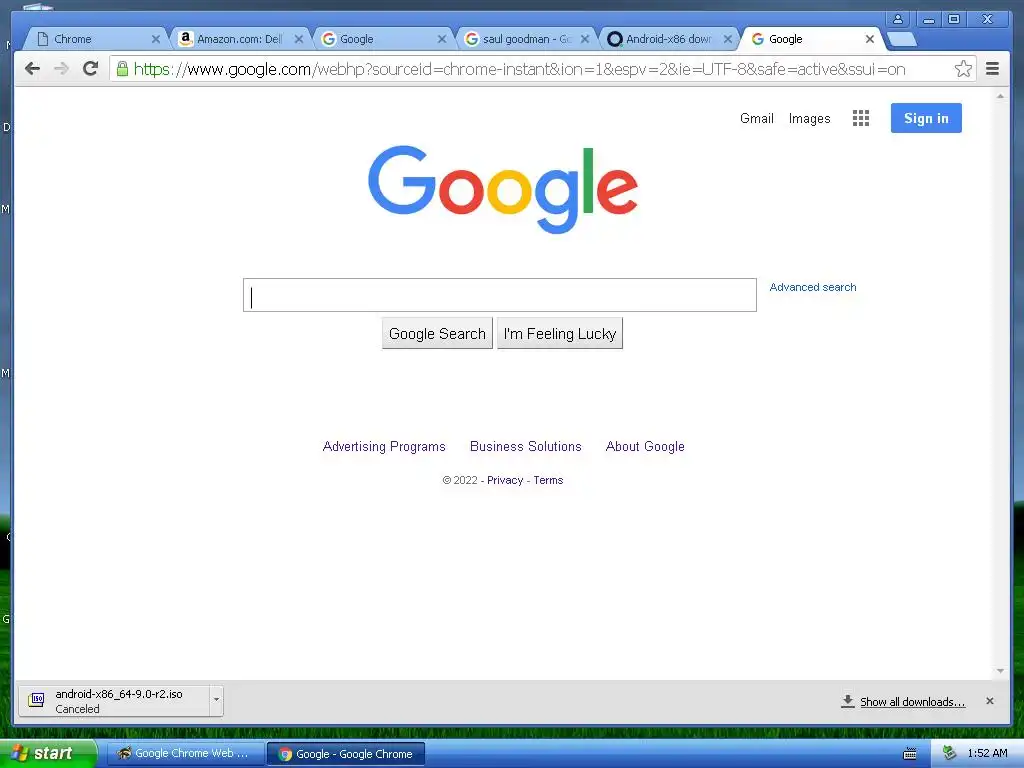This screenshot has height=768, width=1024.
Task: Click Show all downloads link
Action: (x=912, y=702)
